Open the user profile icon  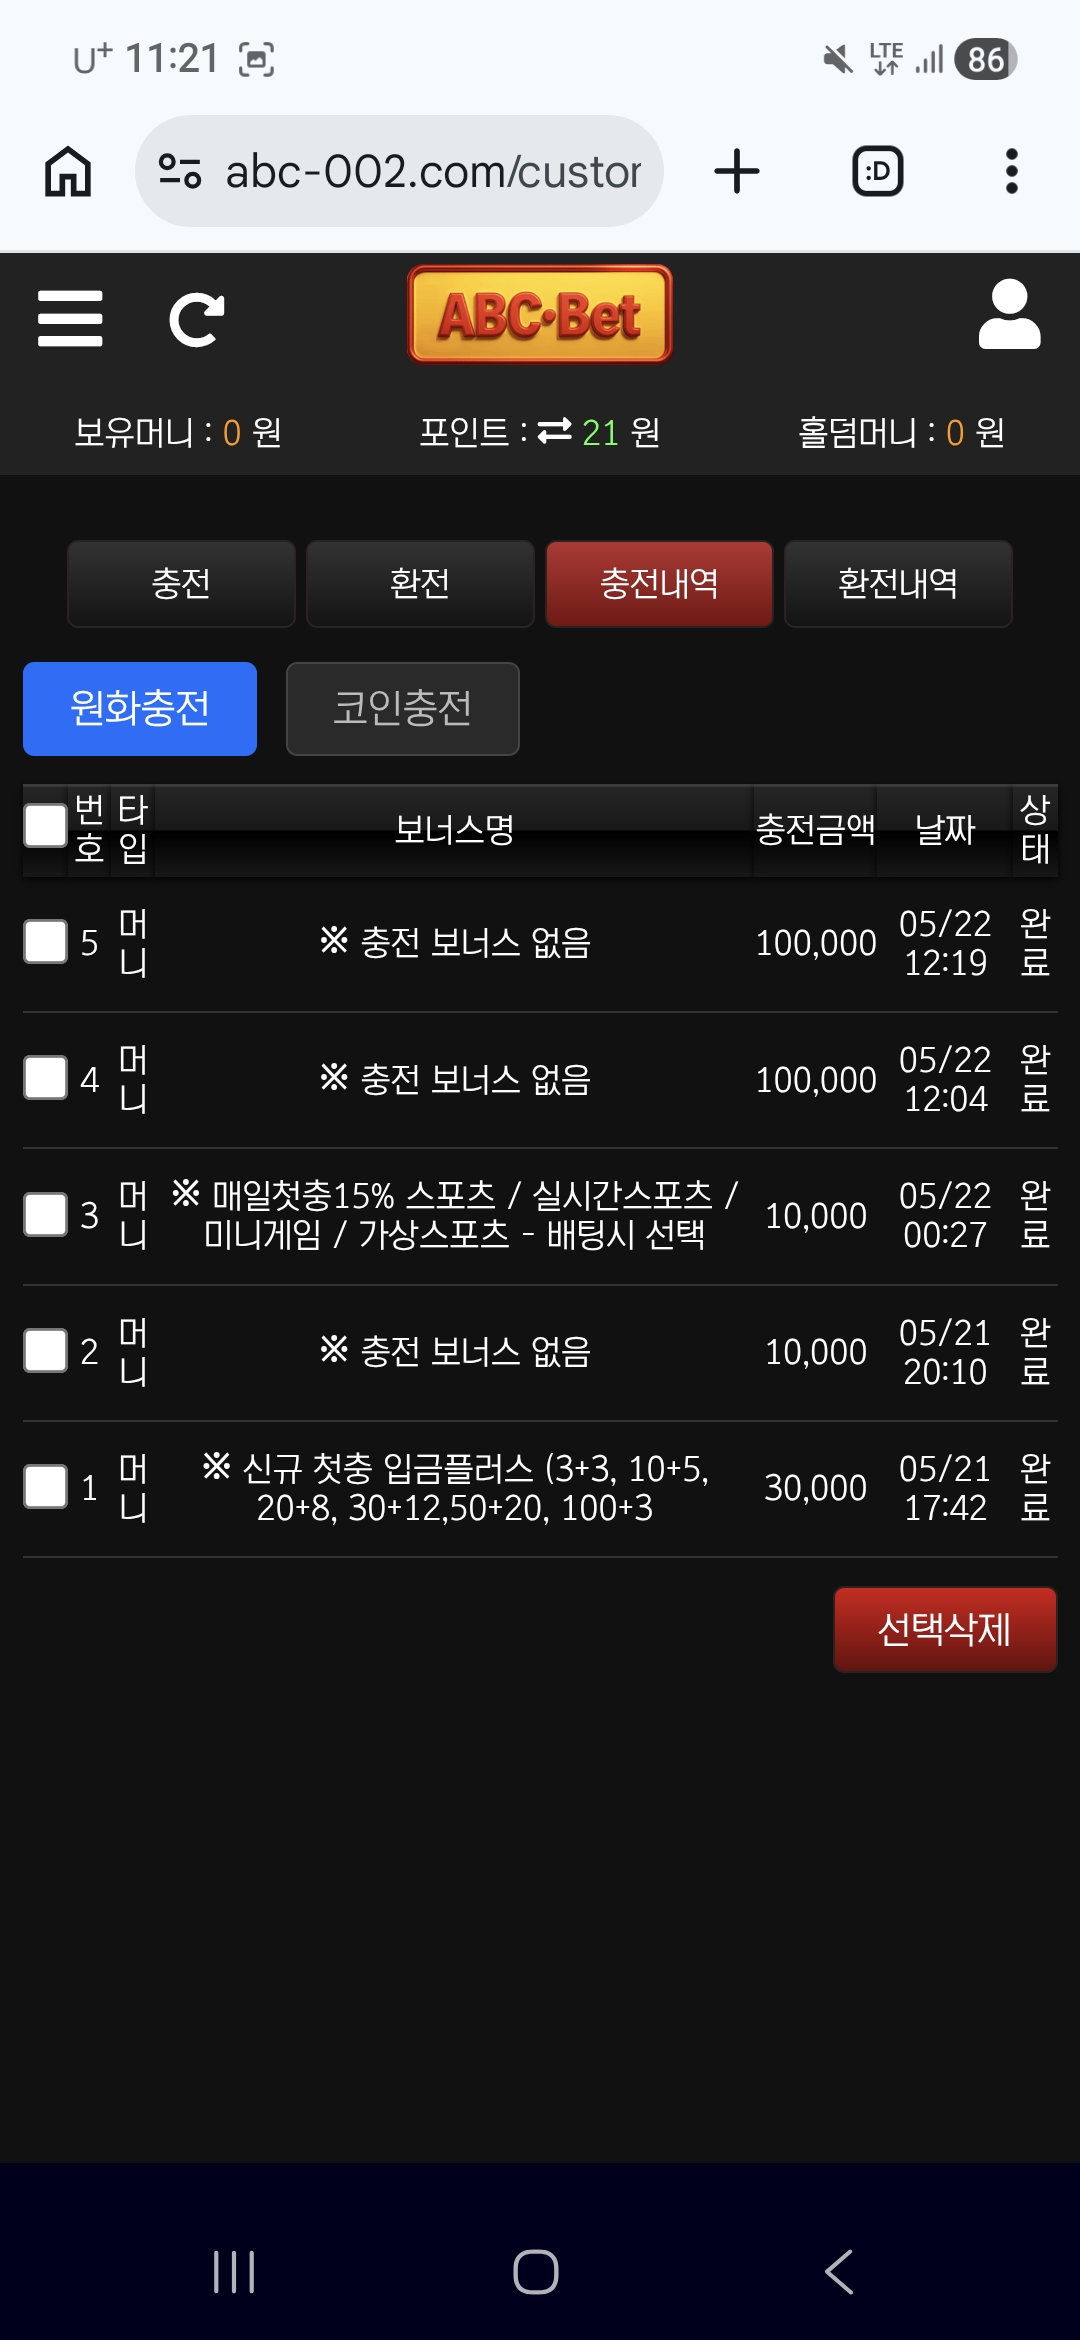pyautogui.click(x=1009, y=314)
